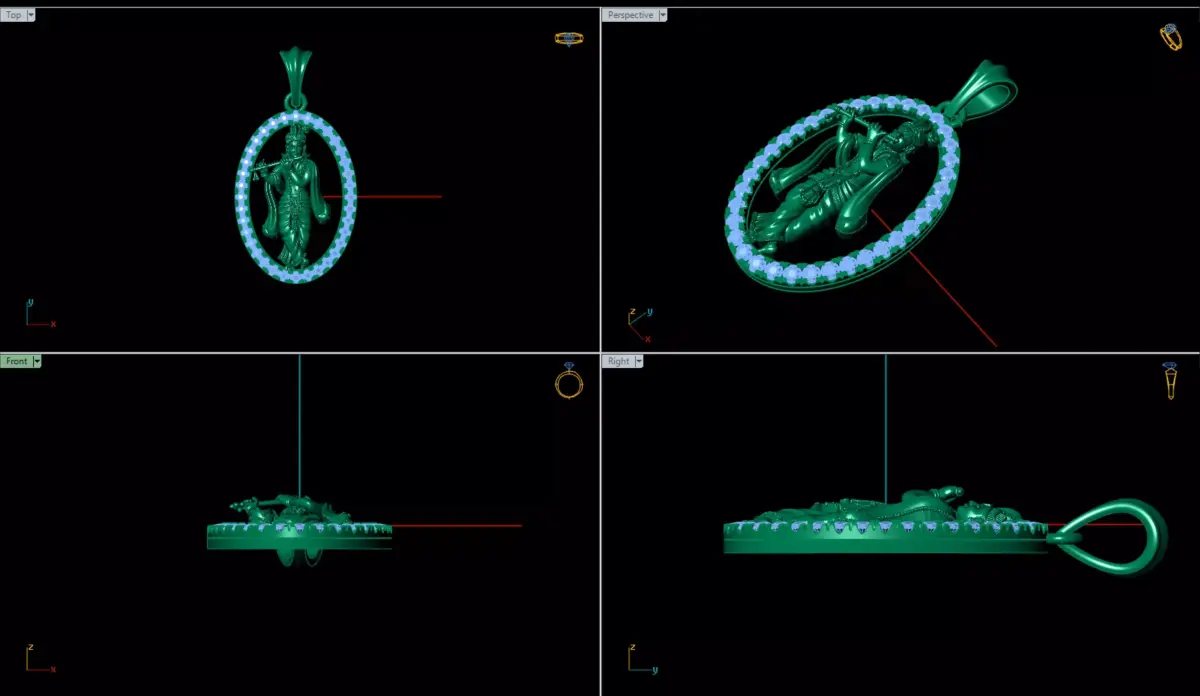Select the pendant side profile in Front viewport
Viewport: 1200px width, 696px height.
click(x=299, y=531)
